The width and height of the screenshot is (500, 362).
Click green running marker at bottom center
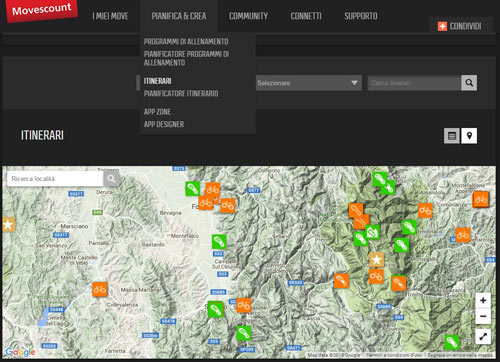(x=244, y=333)
